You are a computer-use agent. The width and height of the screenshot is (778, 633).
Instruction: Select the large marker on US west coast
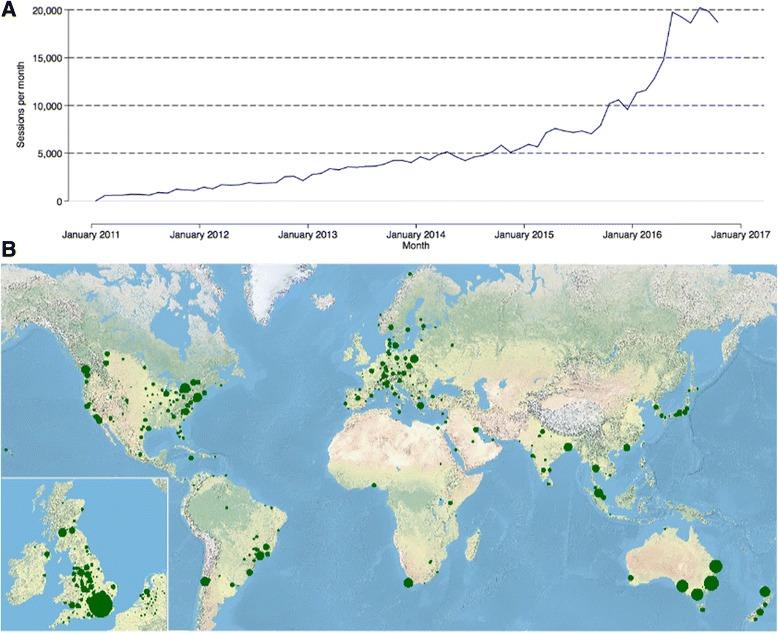[96, 416]
